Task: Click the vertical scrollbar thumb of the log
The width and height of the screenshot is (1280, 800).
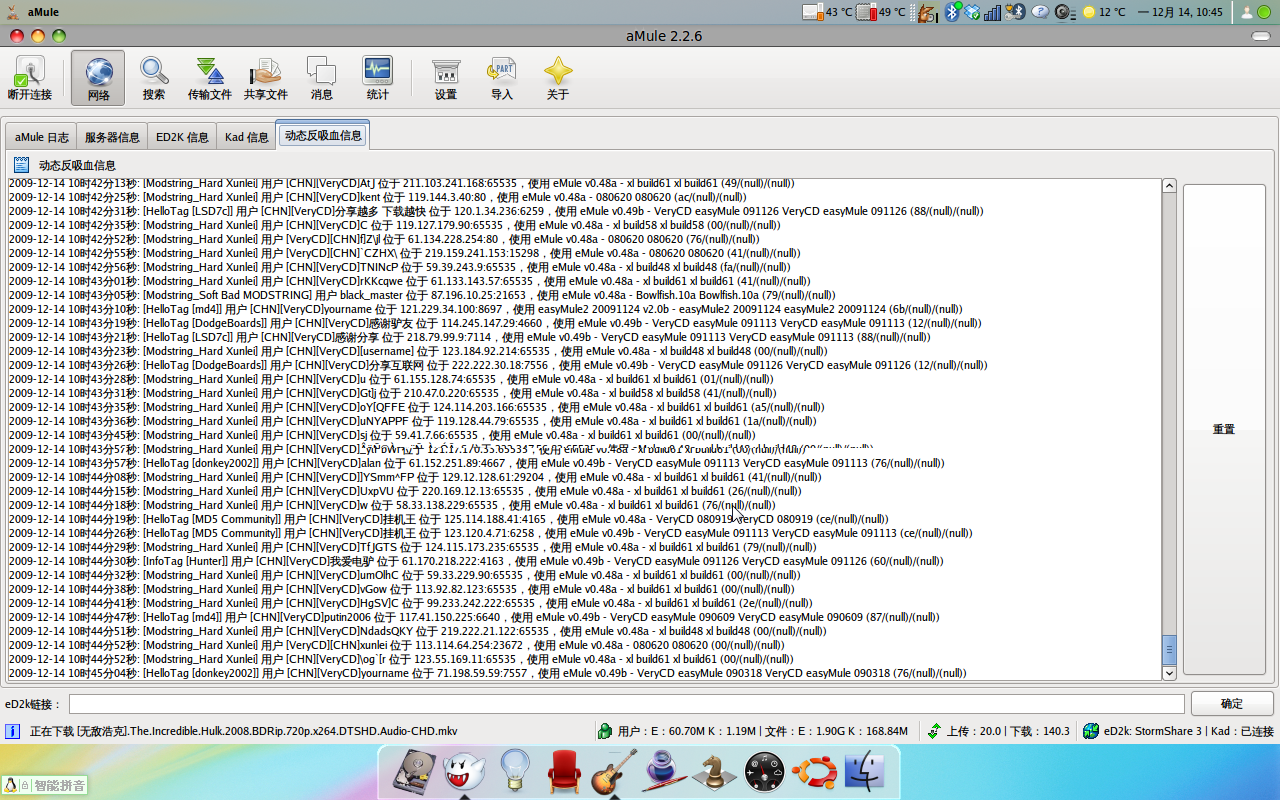Action: point(1169,650)
